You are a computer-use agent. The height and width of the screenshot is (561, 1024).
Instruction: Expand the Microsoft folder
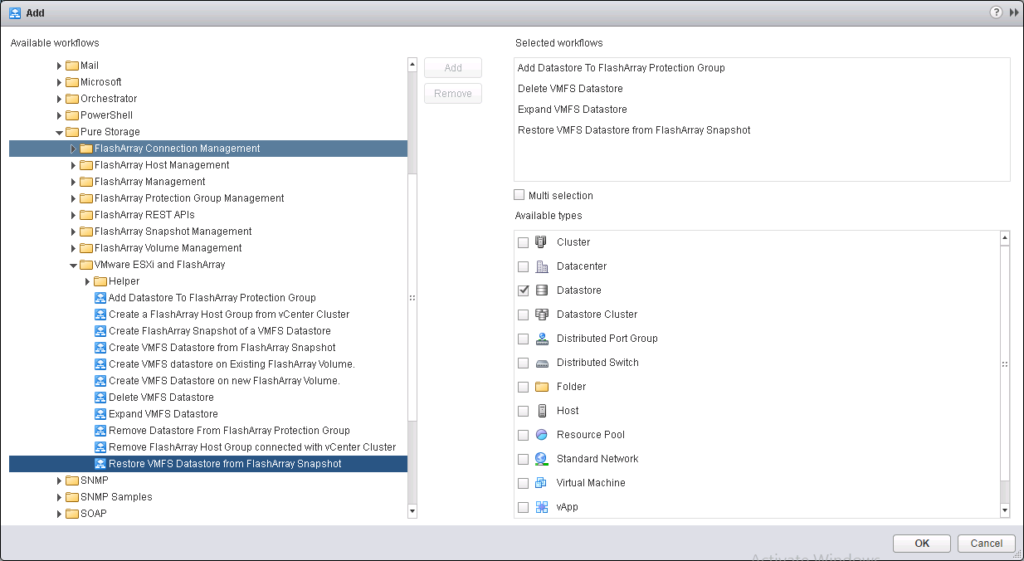pyautogui.click(x=59, y=82)
